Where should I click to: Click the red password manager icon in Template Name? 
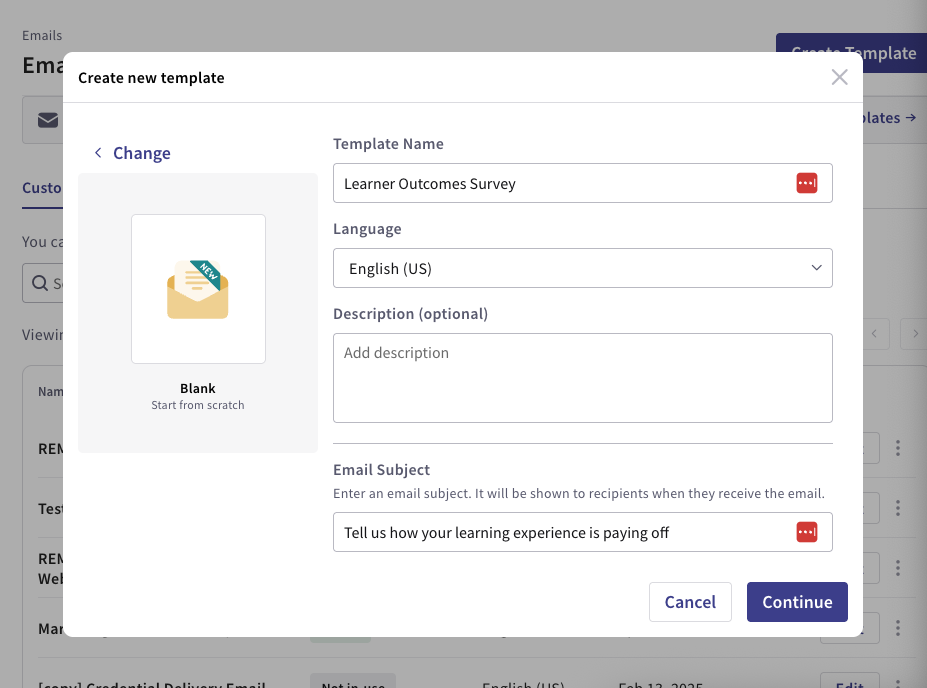tap(806, 183)
